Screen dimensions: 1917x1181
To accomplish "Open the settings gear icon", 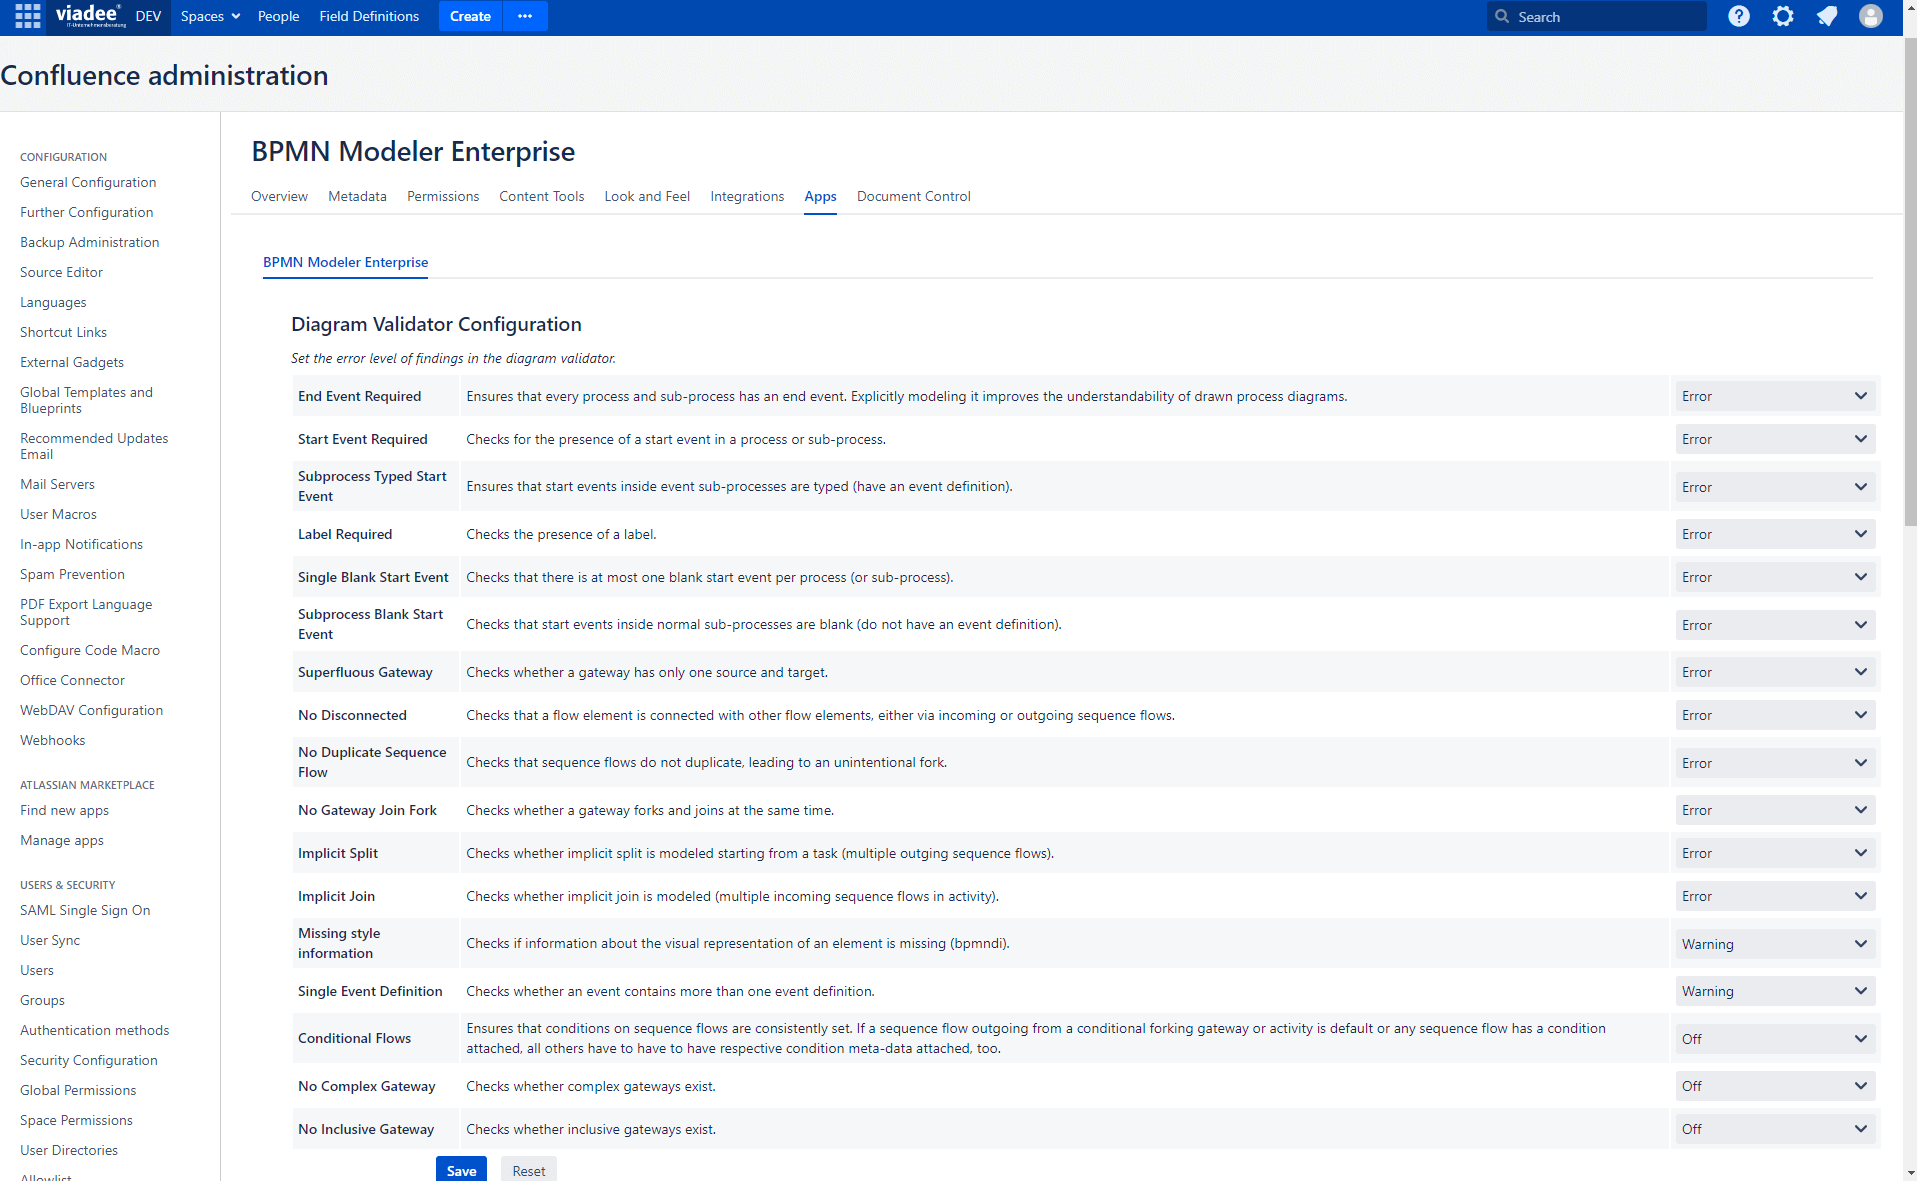I will pyautogui.click(x=1783, y=16).
